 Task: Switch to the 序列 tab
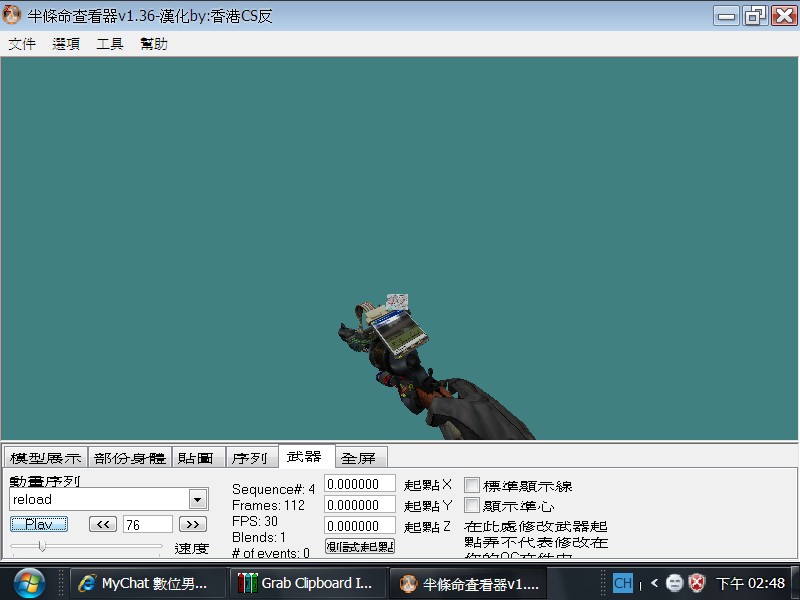(x=252, y=458)
